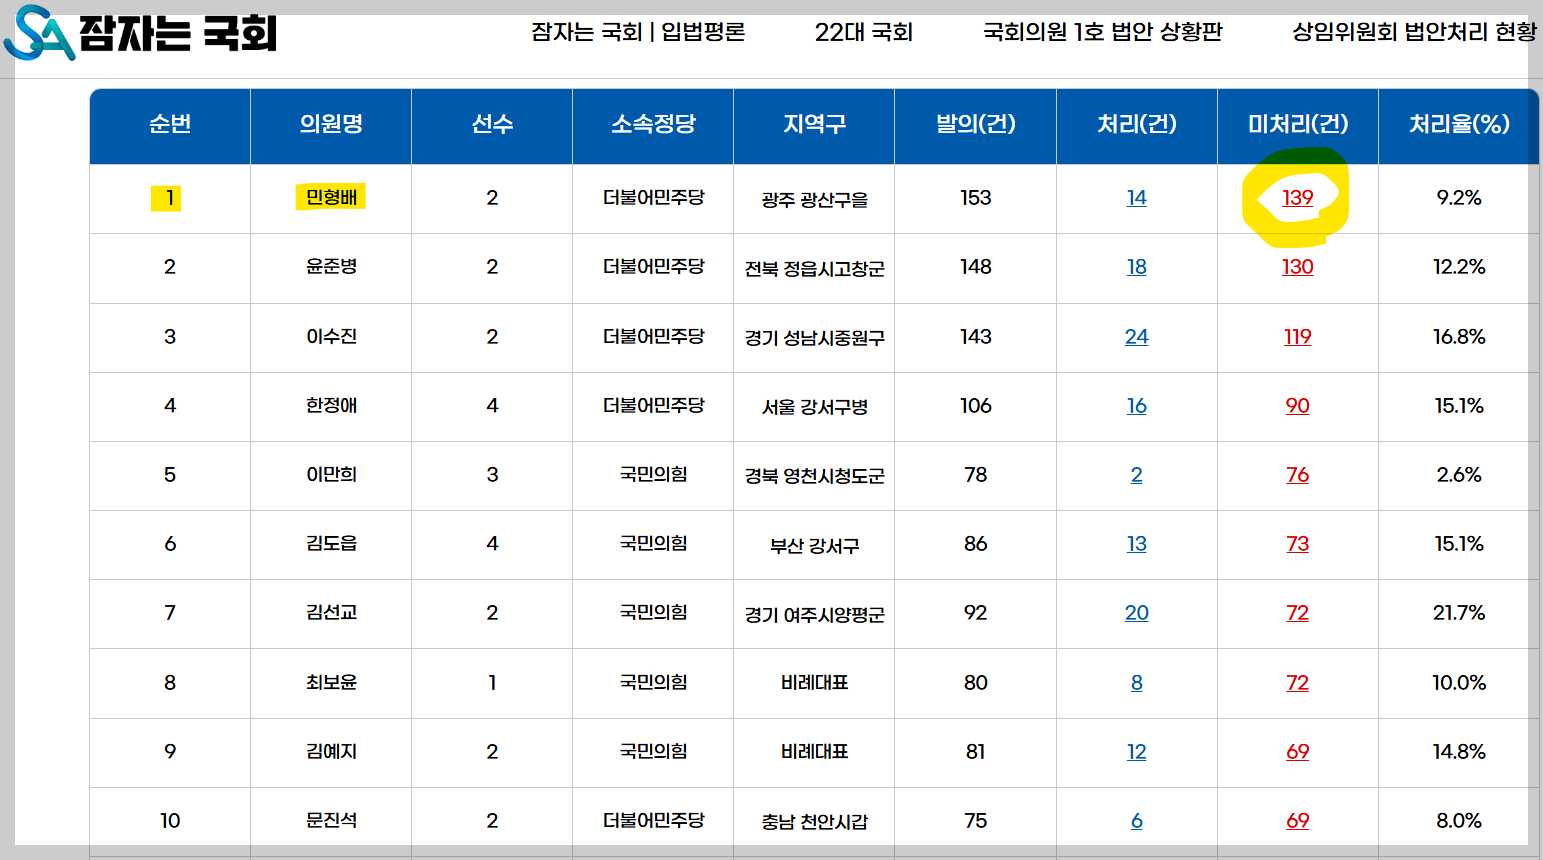Click the 처리율(%) column header
Viewport: 1543px width, 860px height.
click(1459, 124)
